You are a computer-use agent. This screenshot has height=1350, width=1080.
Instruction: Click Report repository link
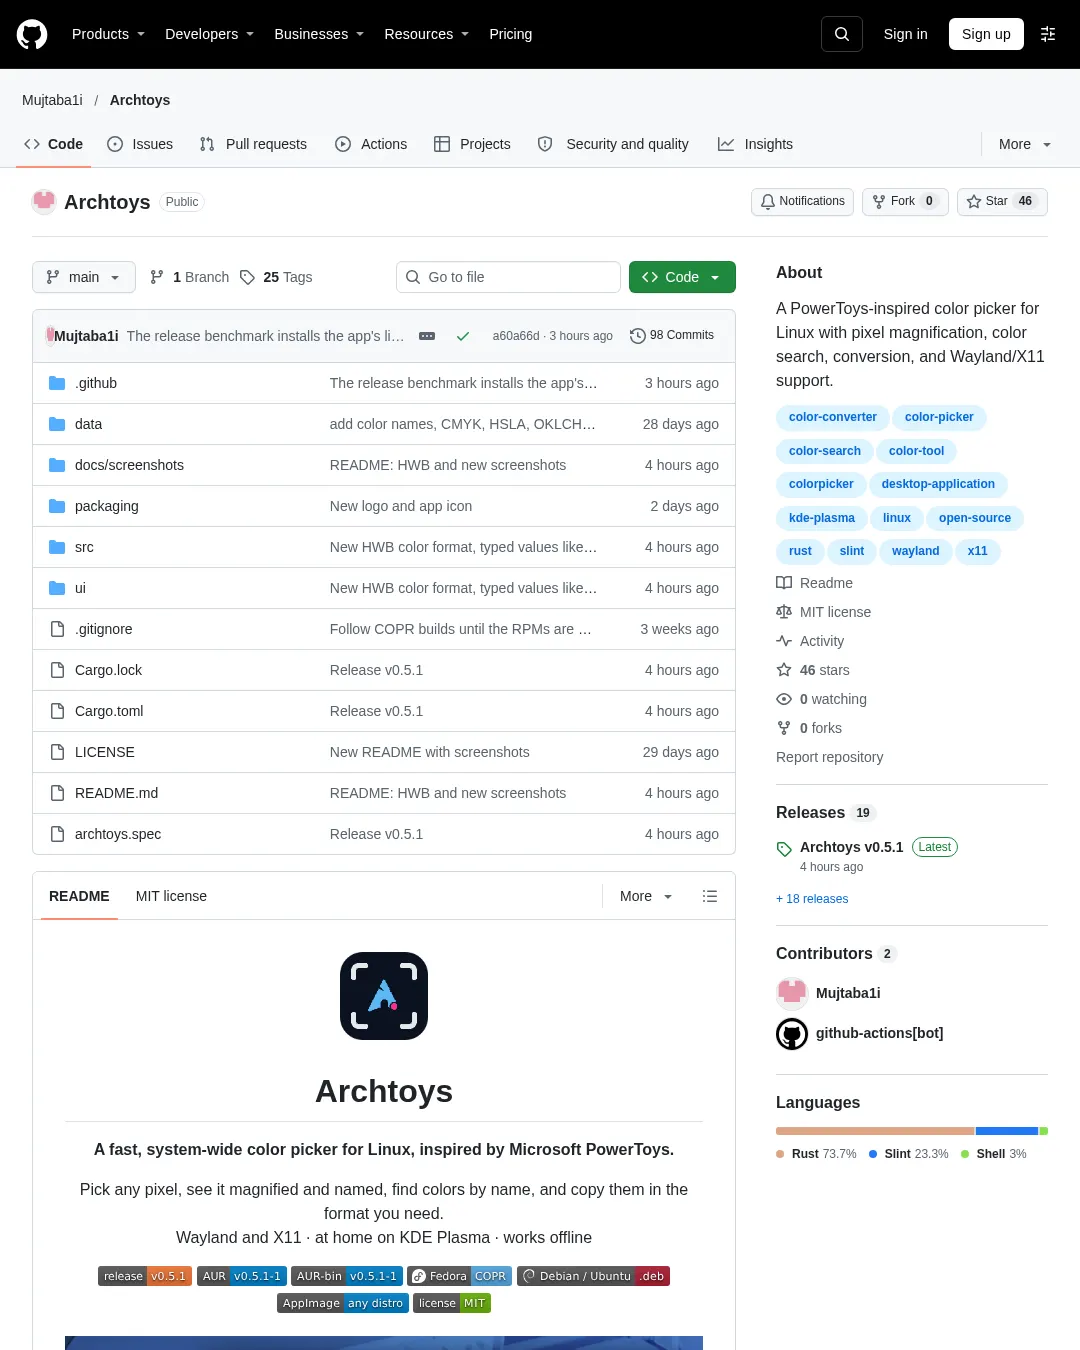829,757
